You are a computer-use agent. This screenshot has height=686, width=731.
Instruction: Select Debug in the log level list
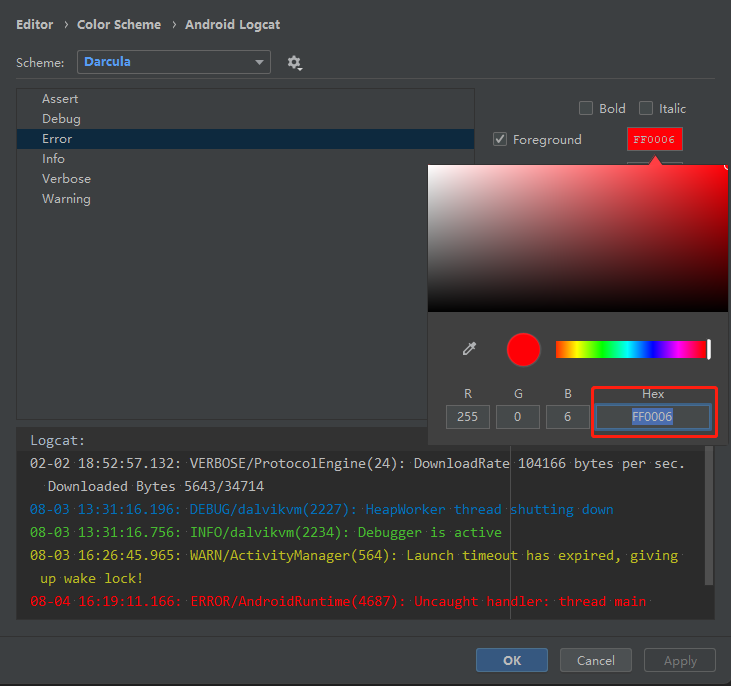245,119
